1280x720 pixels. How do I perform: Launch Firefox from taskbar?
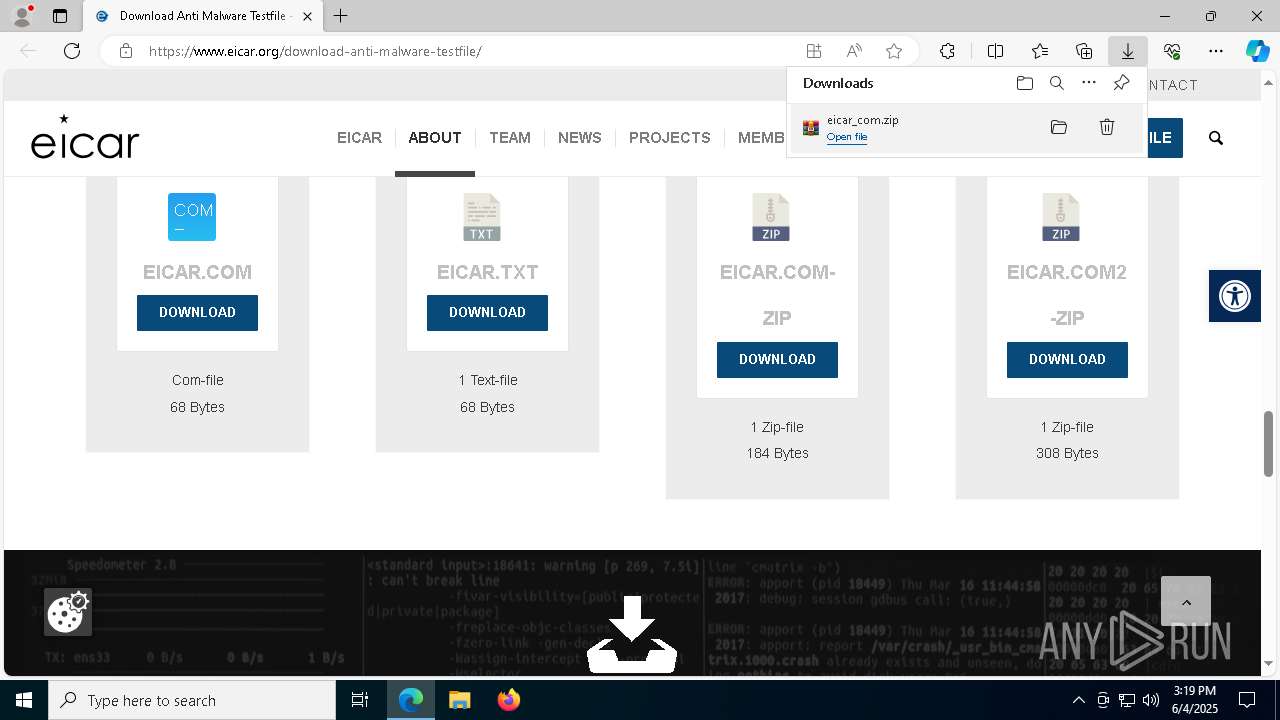(509, 700)
